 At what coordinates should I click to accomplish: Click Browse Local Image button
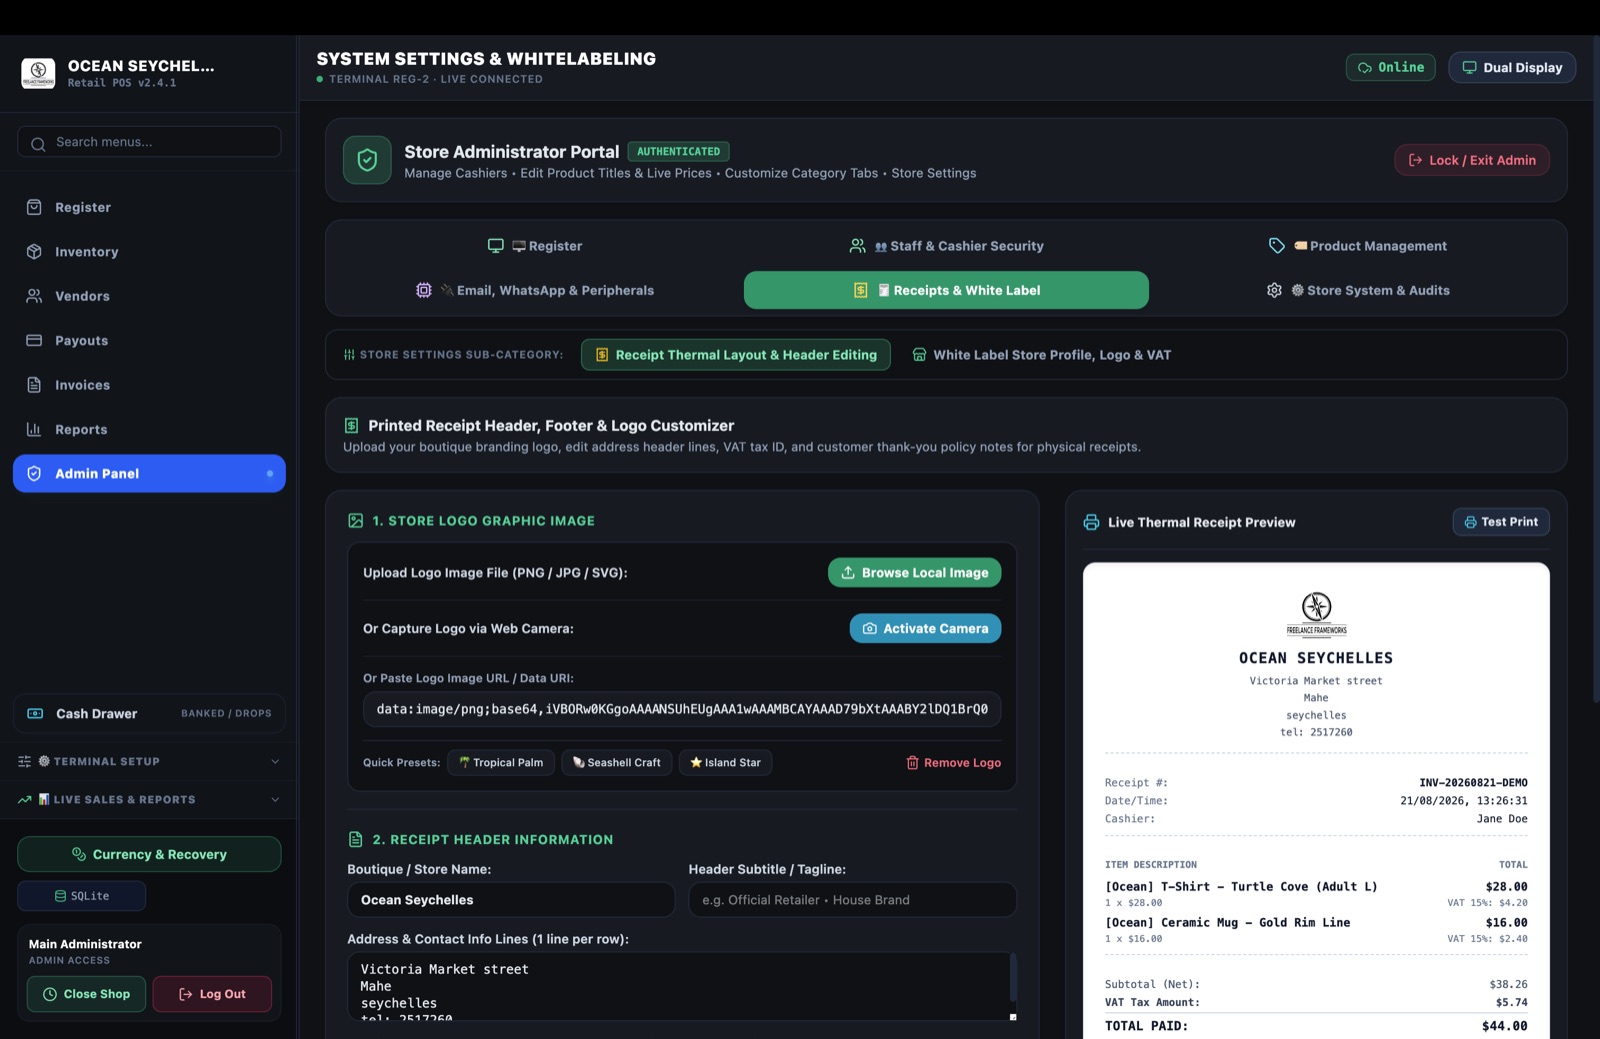(x=914, y=572)
